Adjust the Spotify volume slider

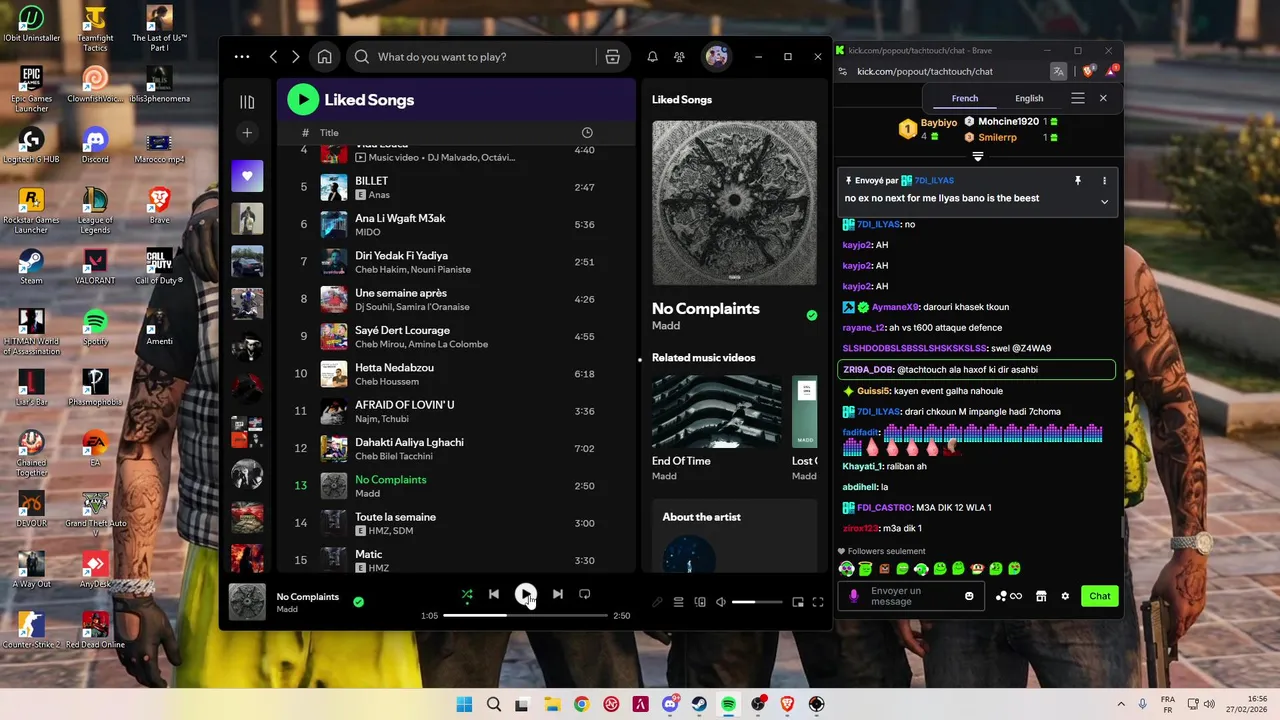[757, 602]
